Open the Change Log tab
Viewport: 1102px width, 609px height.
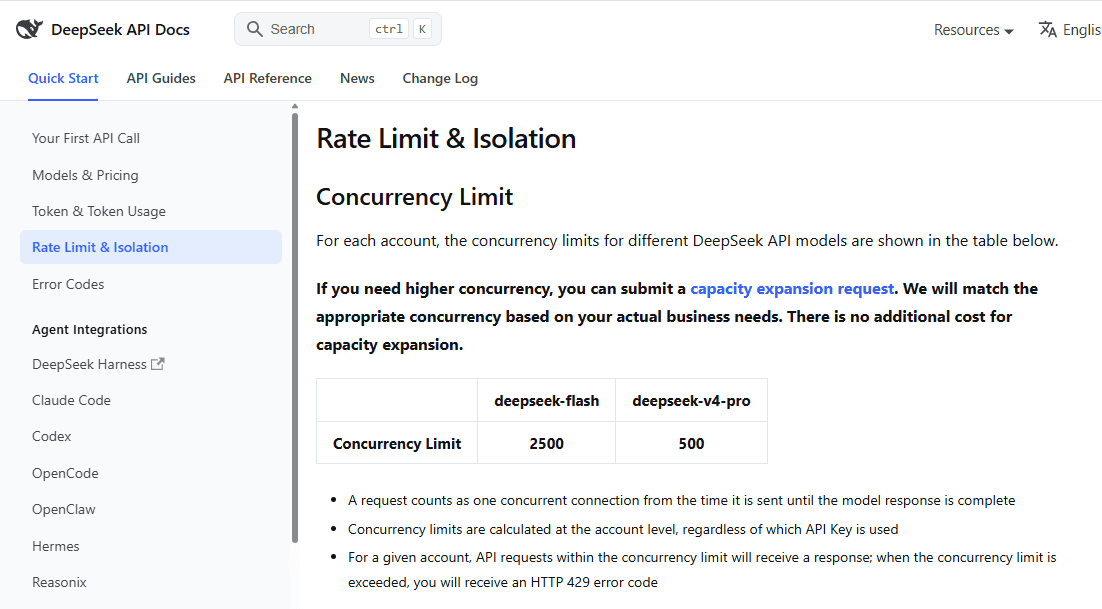[440, 78]
